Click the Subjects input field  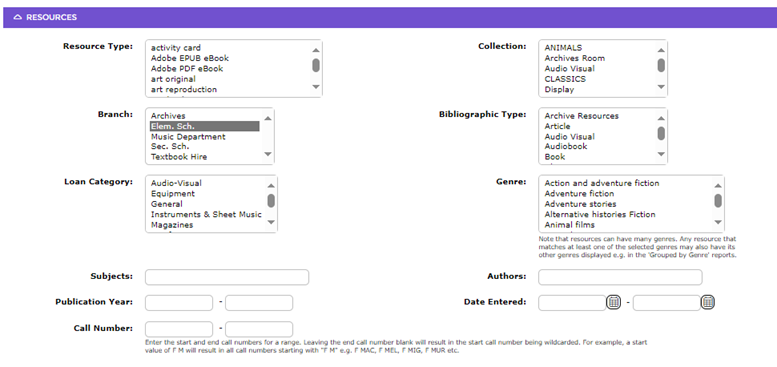tap(227, 277)
